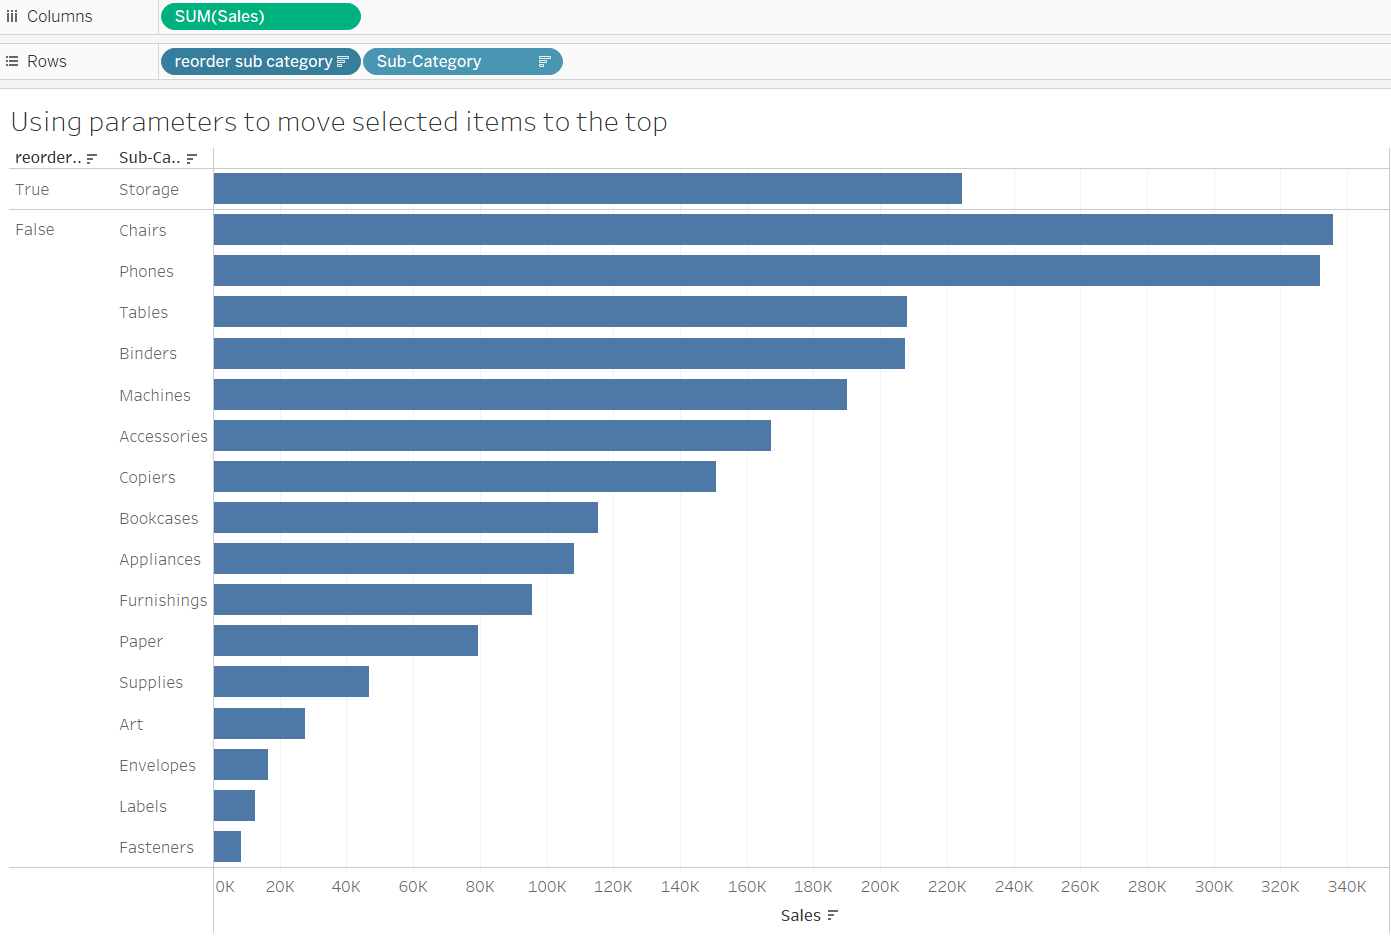Click the 300K axis tick label
This screenshot has width=1391, height=941.
(1214, 887)
